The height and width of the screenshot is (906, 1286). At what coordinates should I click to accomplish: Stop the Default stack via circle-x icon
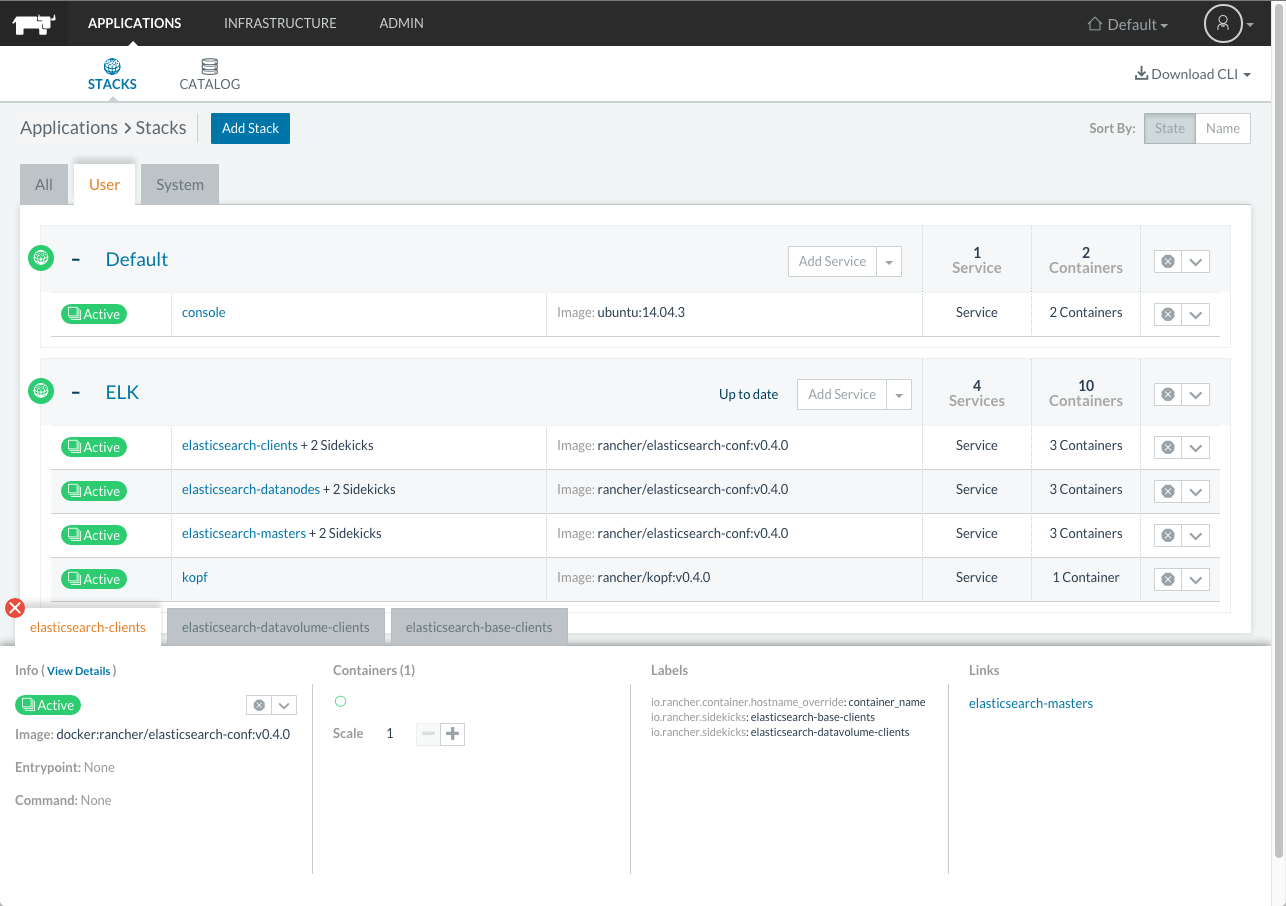(1167, 261)
